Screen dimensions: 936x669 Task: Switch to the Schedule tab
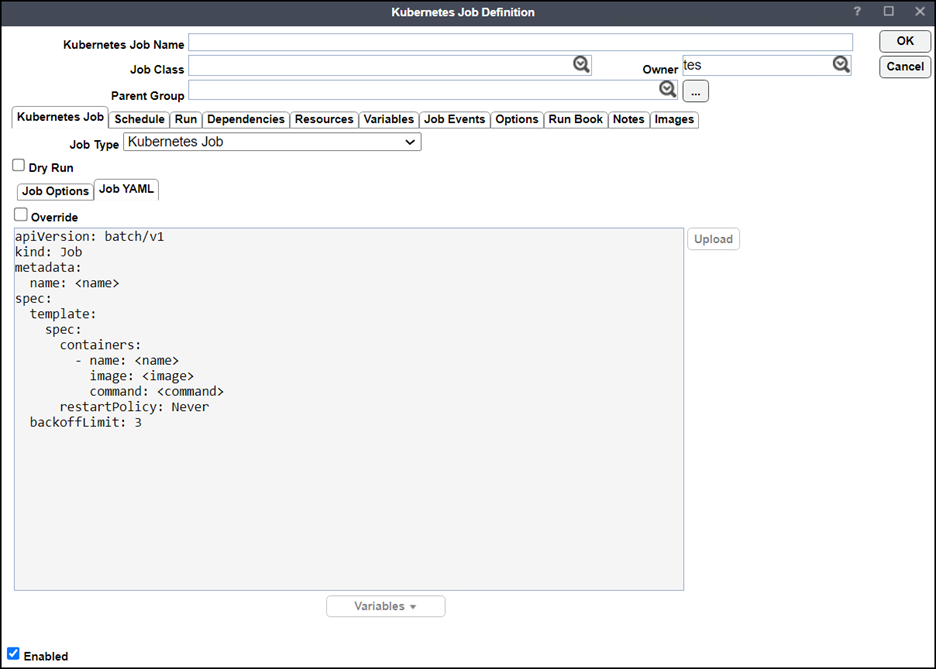[140, 119]
